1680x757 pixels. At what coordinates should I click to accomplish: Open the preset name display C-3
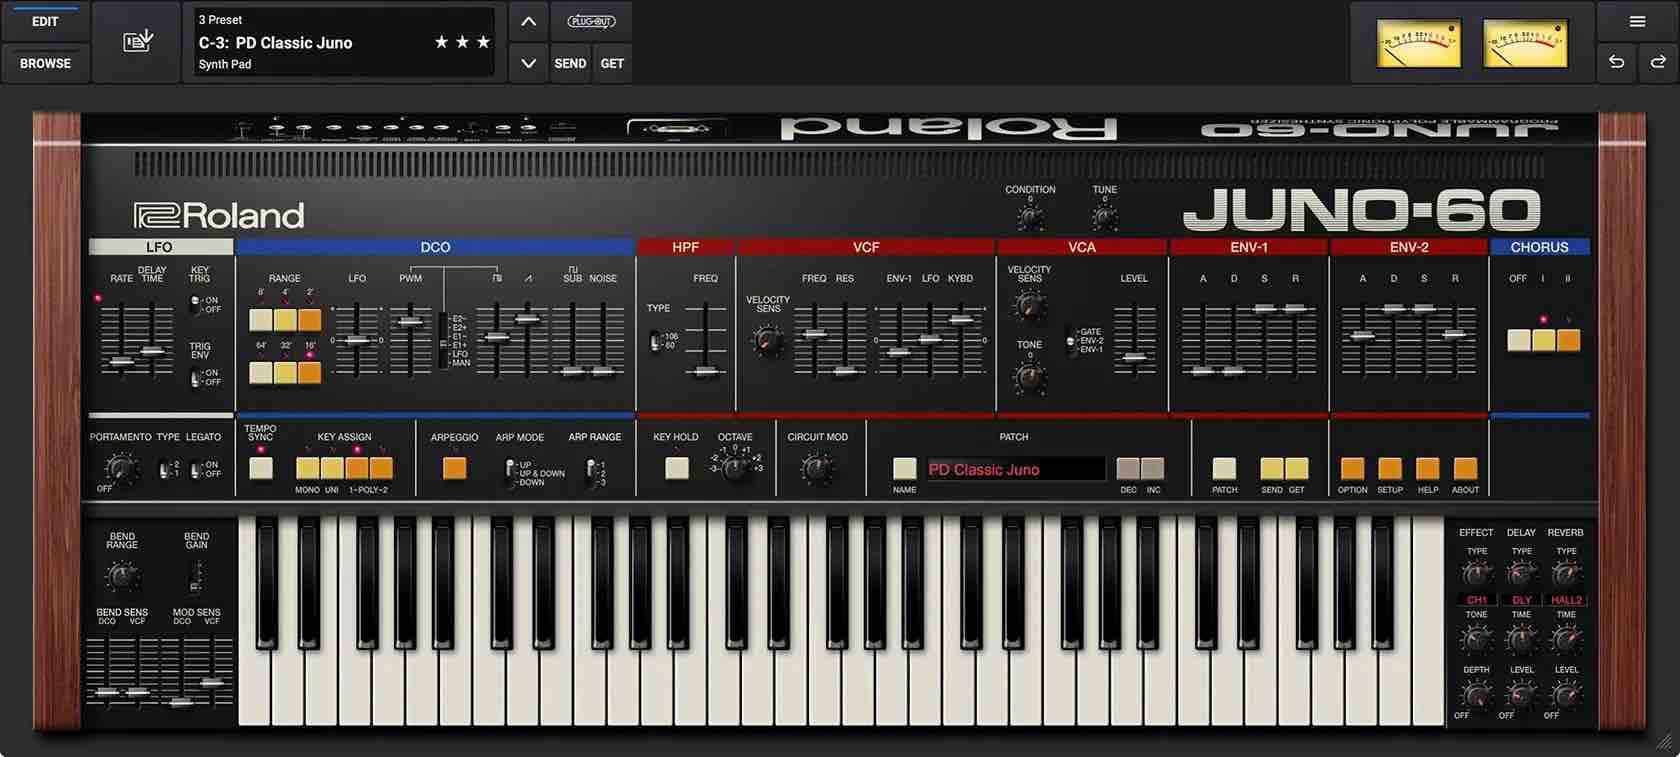[x=340, y=42]
